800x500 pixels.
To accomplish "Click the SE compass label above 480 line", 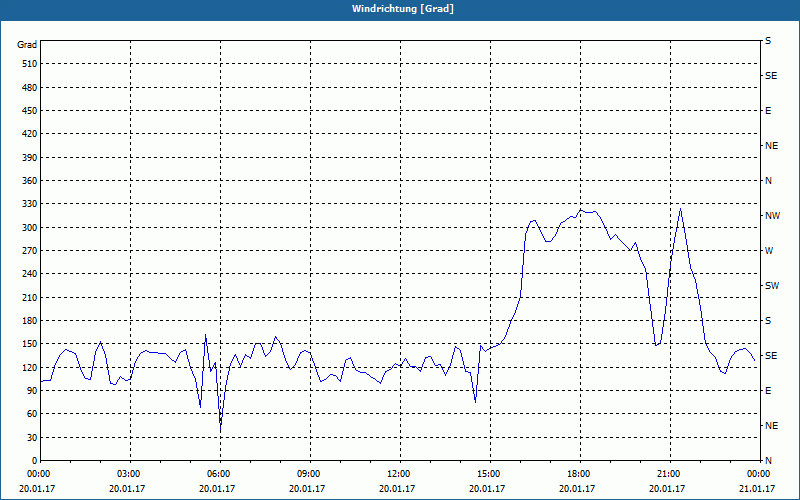I will click(x=771, y=76).
